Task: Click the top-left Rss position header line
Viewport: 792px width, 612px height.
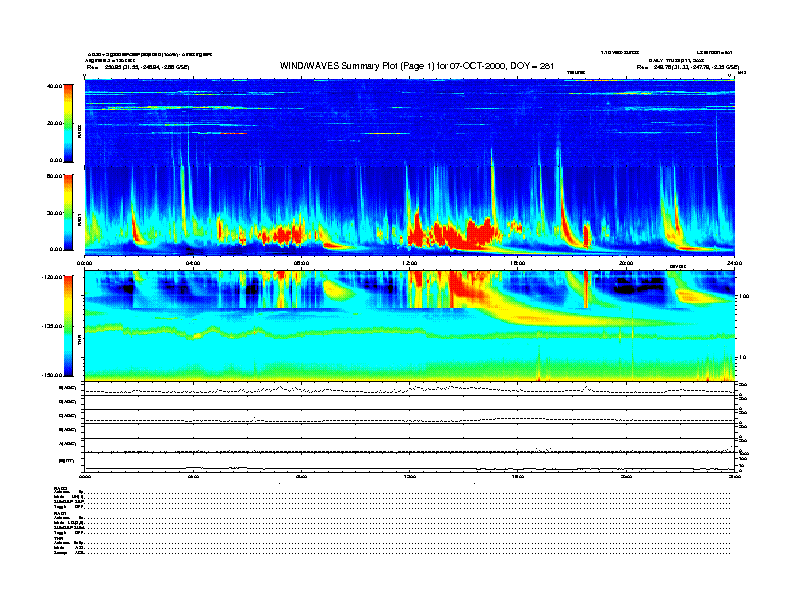Action: coord(138,67)
